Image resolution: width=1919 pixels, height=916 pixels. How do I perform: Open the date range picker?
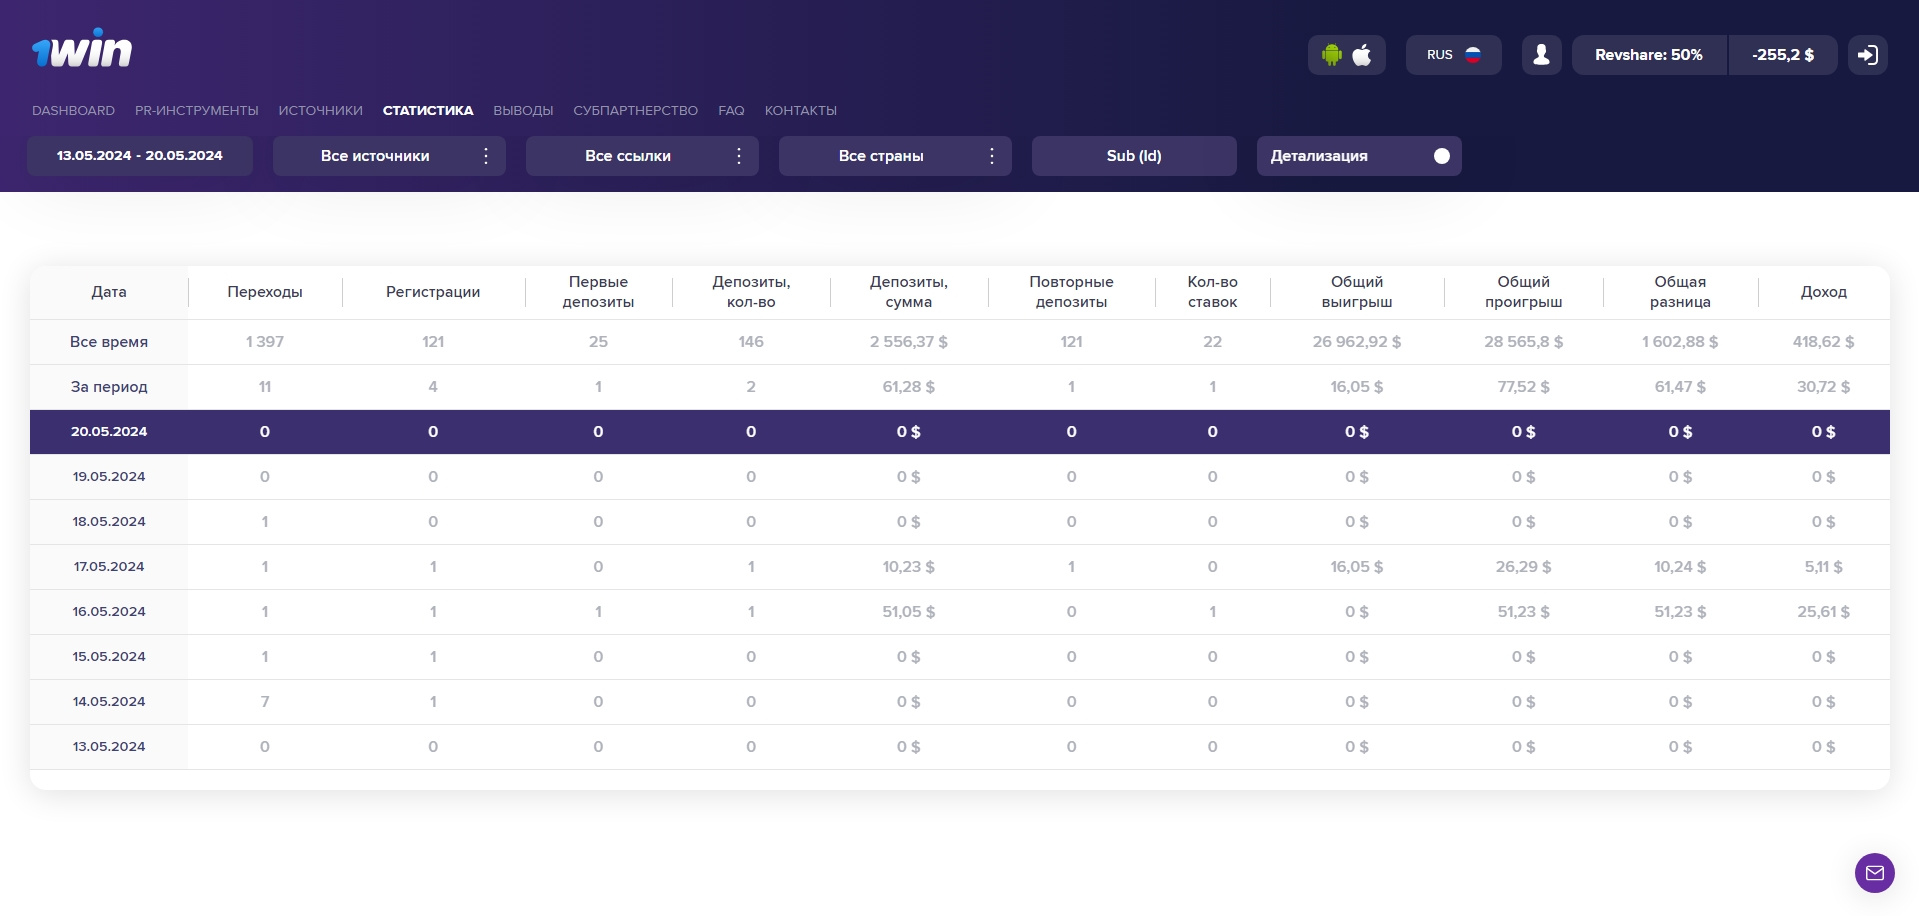[140, 156]
